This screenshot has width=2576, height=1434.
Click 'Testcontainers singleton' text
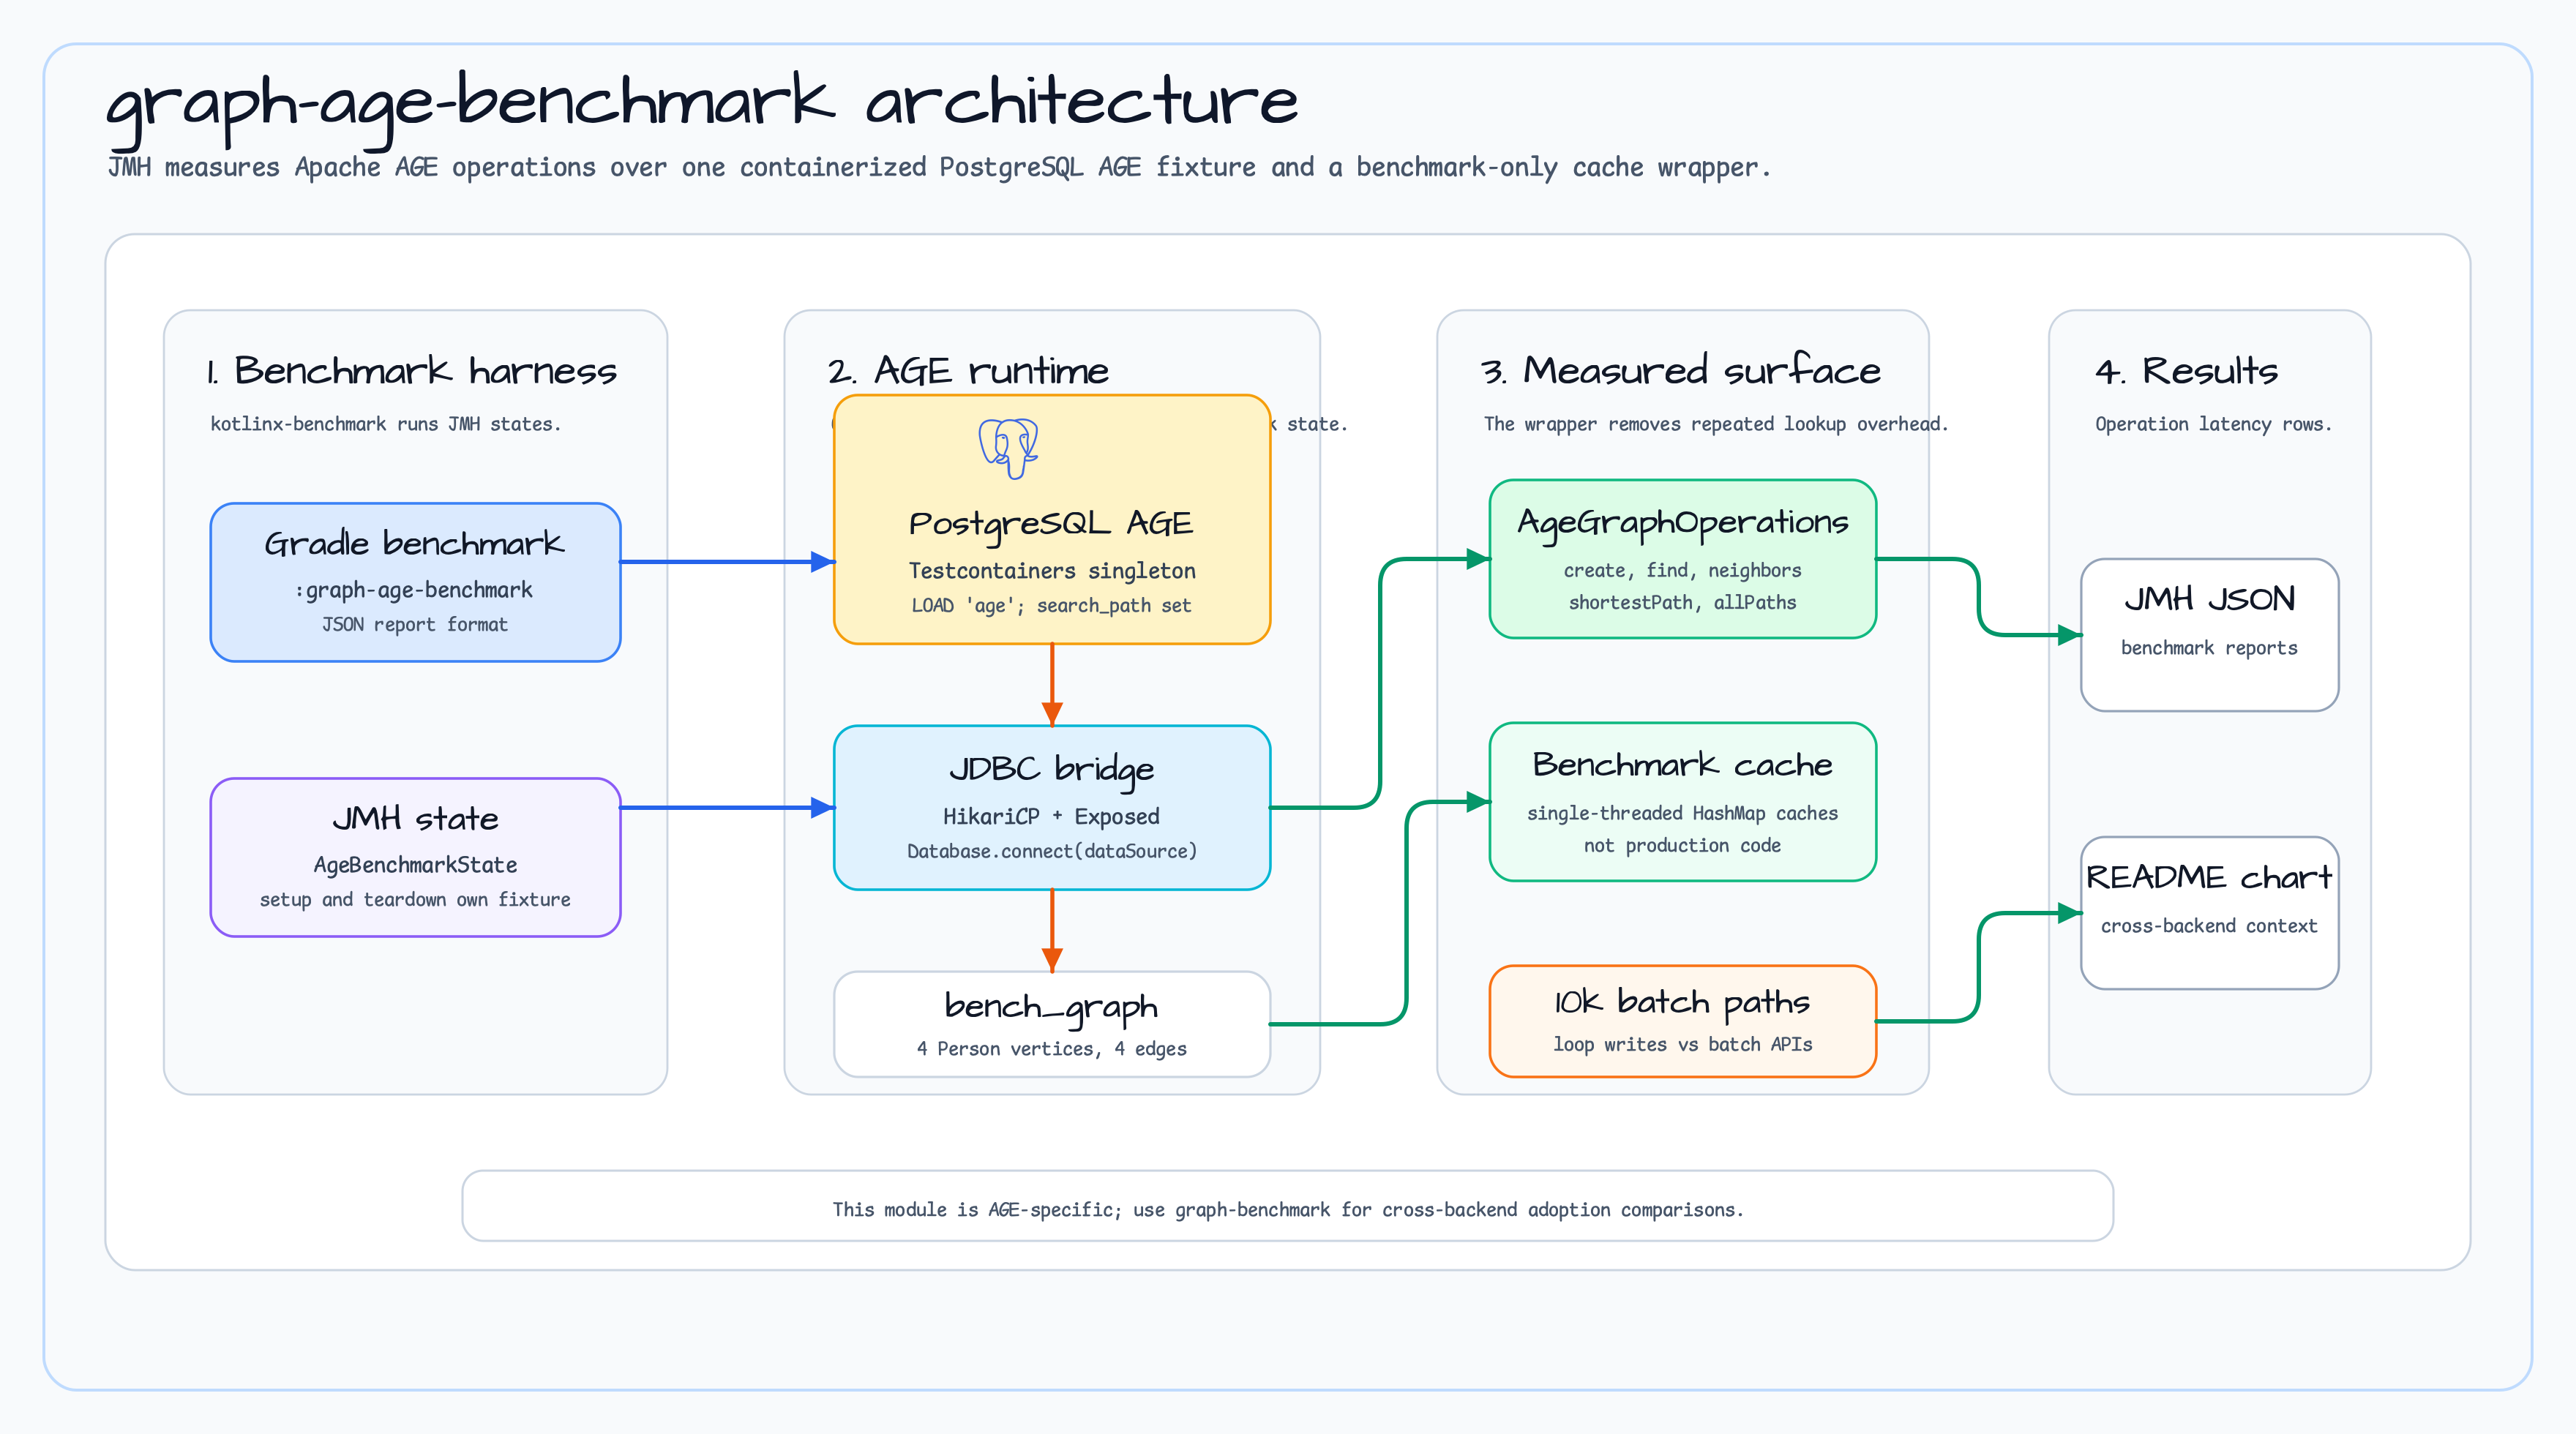point(1051,571)
